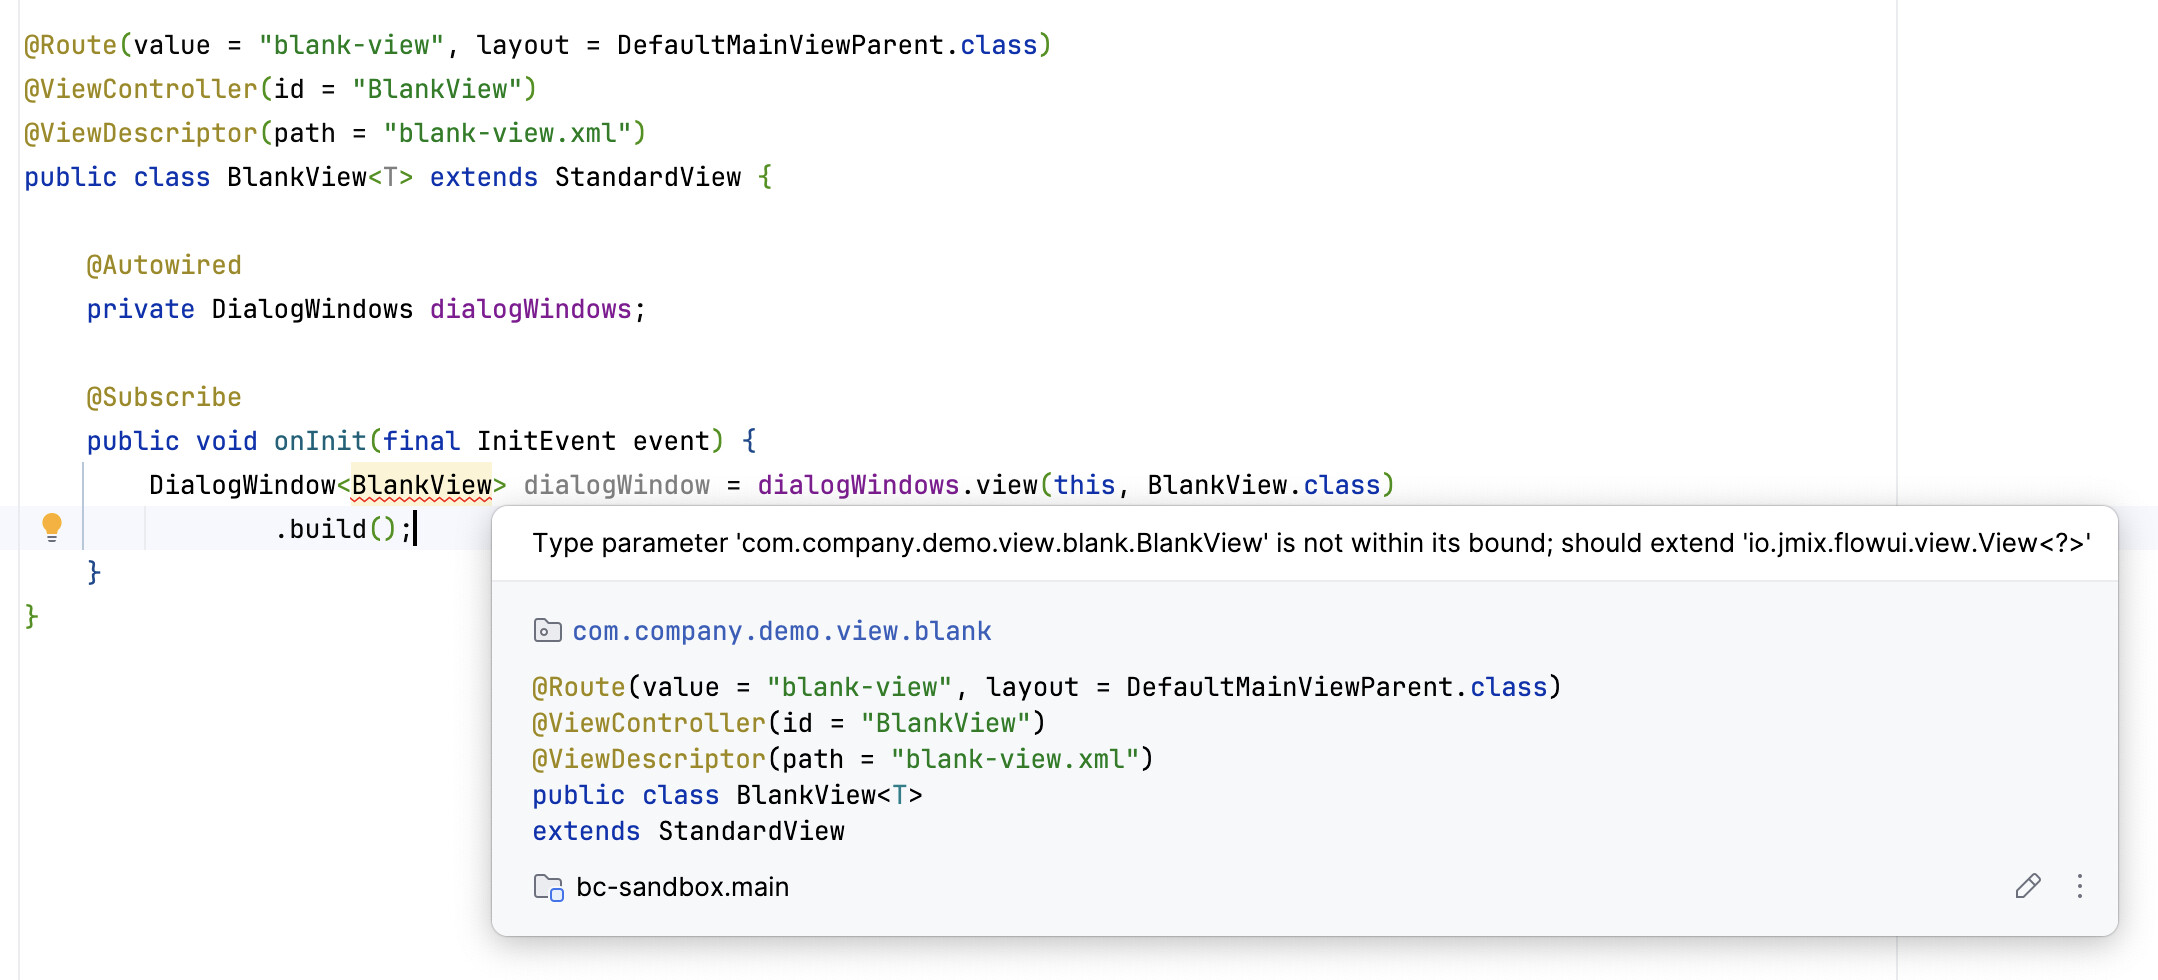Click the @ViewController annotation in the editor
Image resolution: width=2158 pixels, height=980 pixels.
pyautogui.click(x=141, y=89)
